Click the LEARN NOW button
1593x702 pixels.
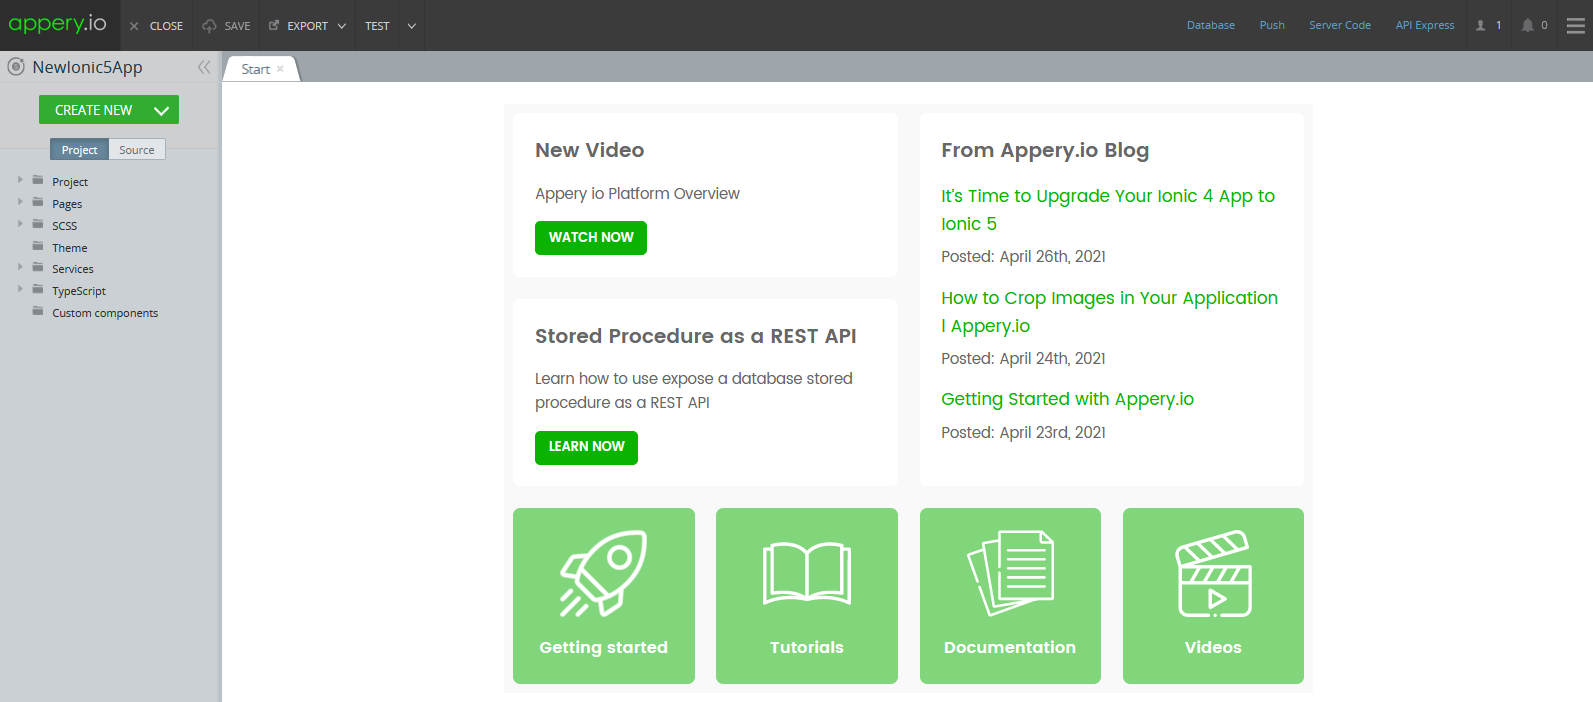(586, 447)
